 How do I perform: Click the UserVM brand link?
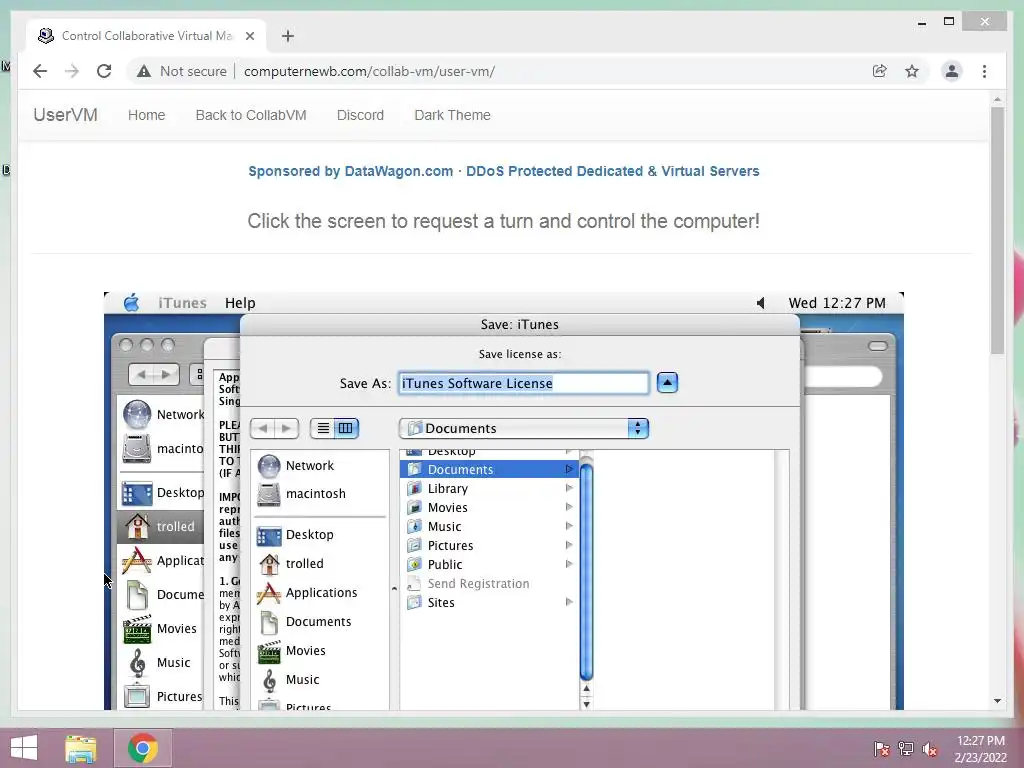[x=65, y=115]
